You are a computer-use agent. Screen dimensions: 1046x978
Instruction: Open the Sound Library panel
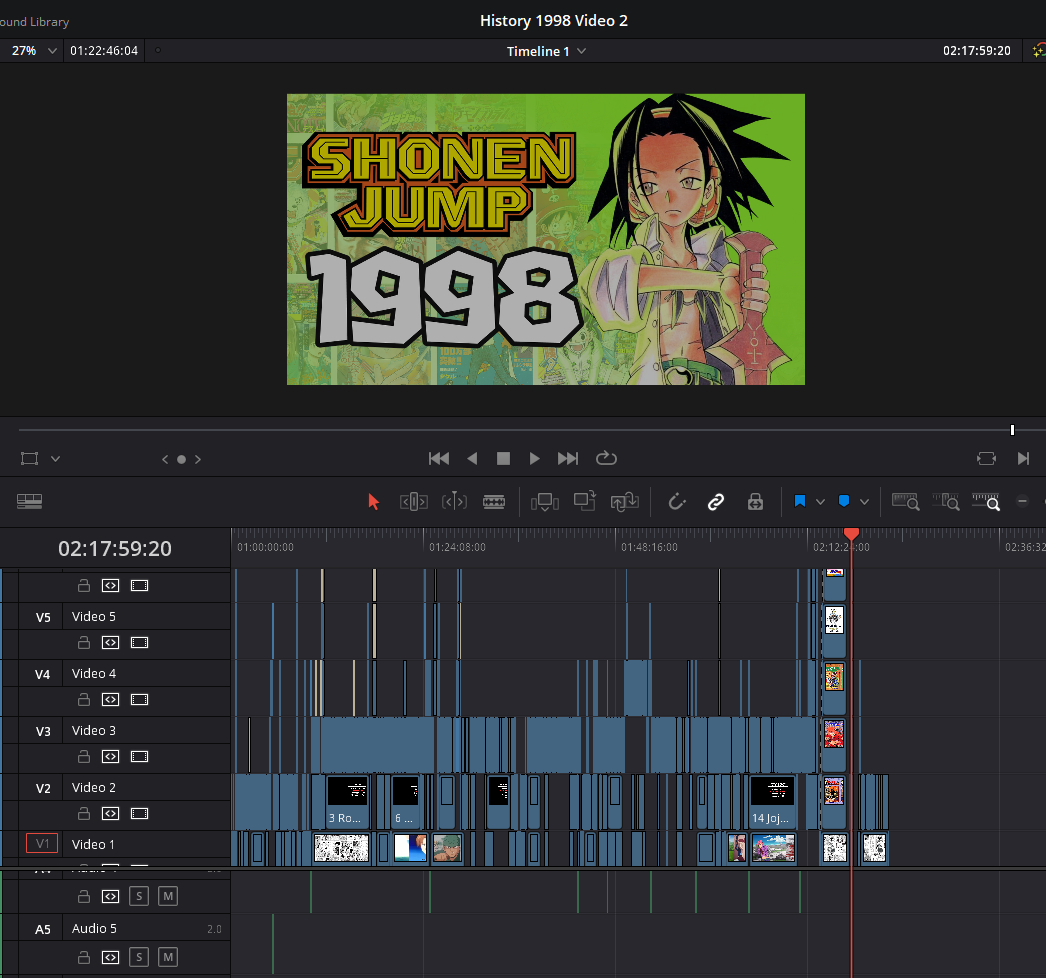(x=35, y=21)
